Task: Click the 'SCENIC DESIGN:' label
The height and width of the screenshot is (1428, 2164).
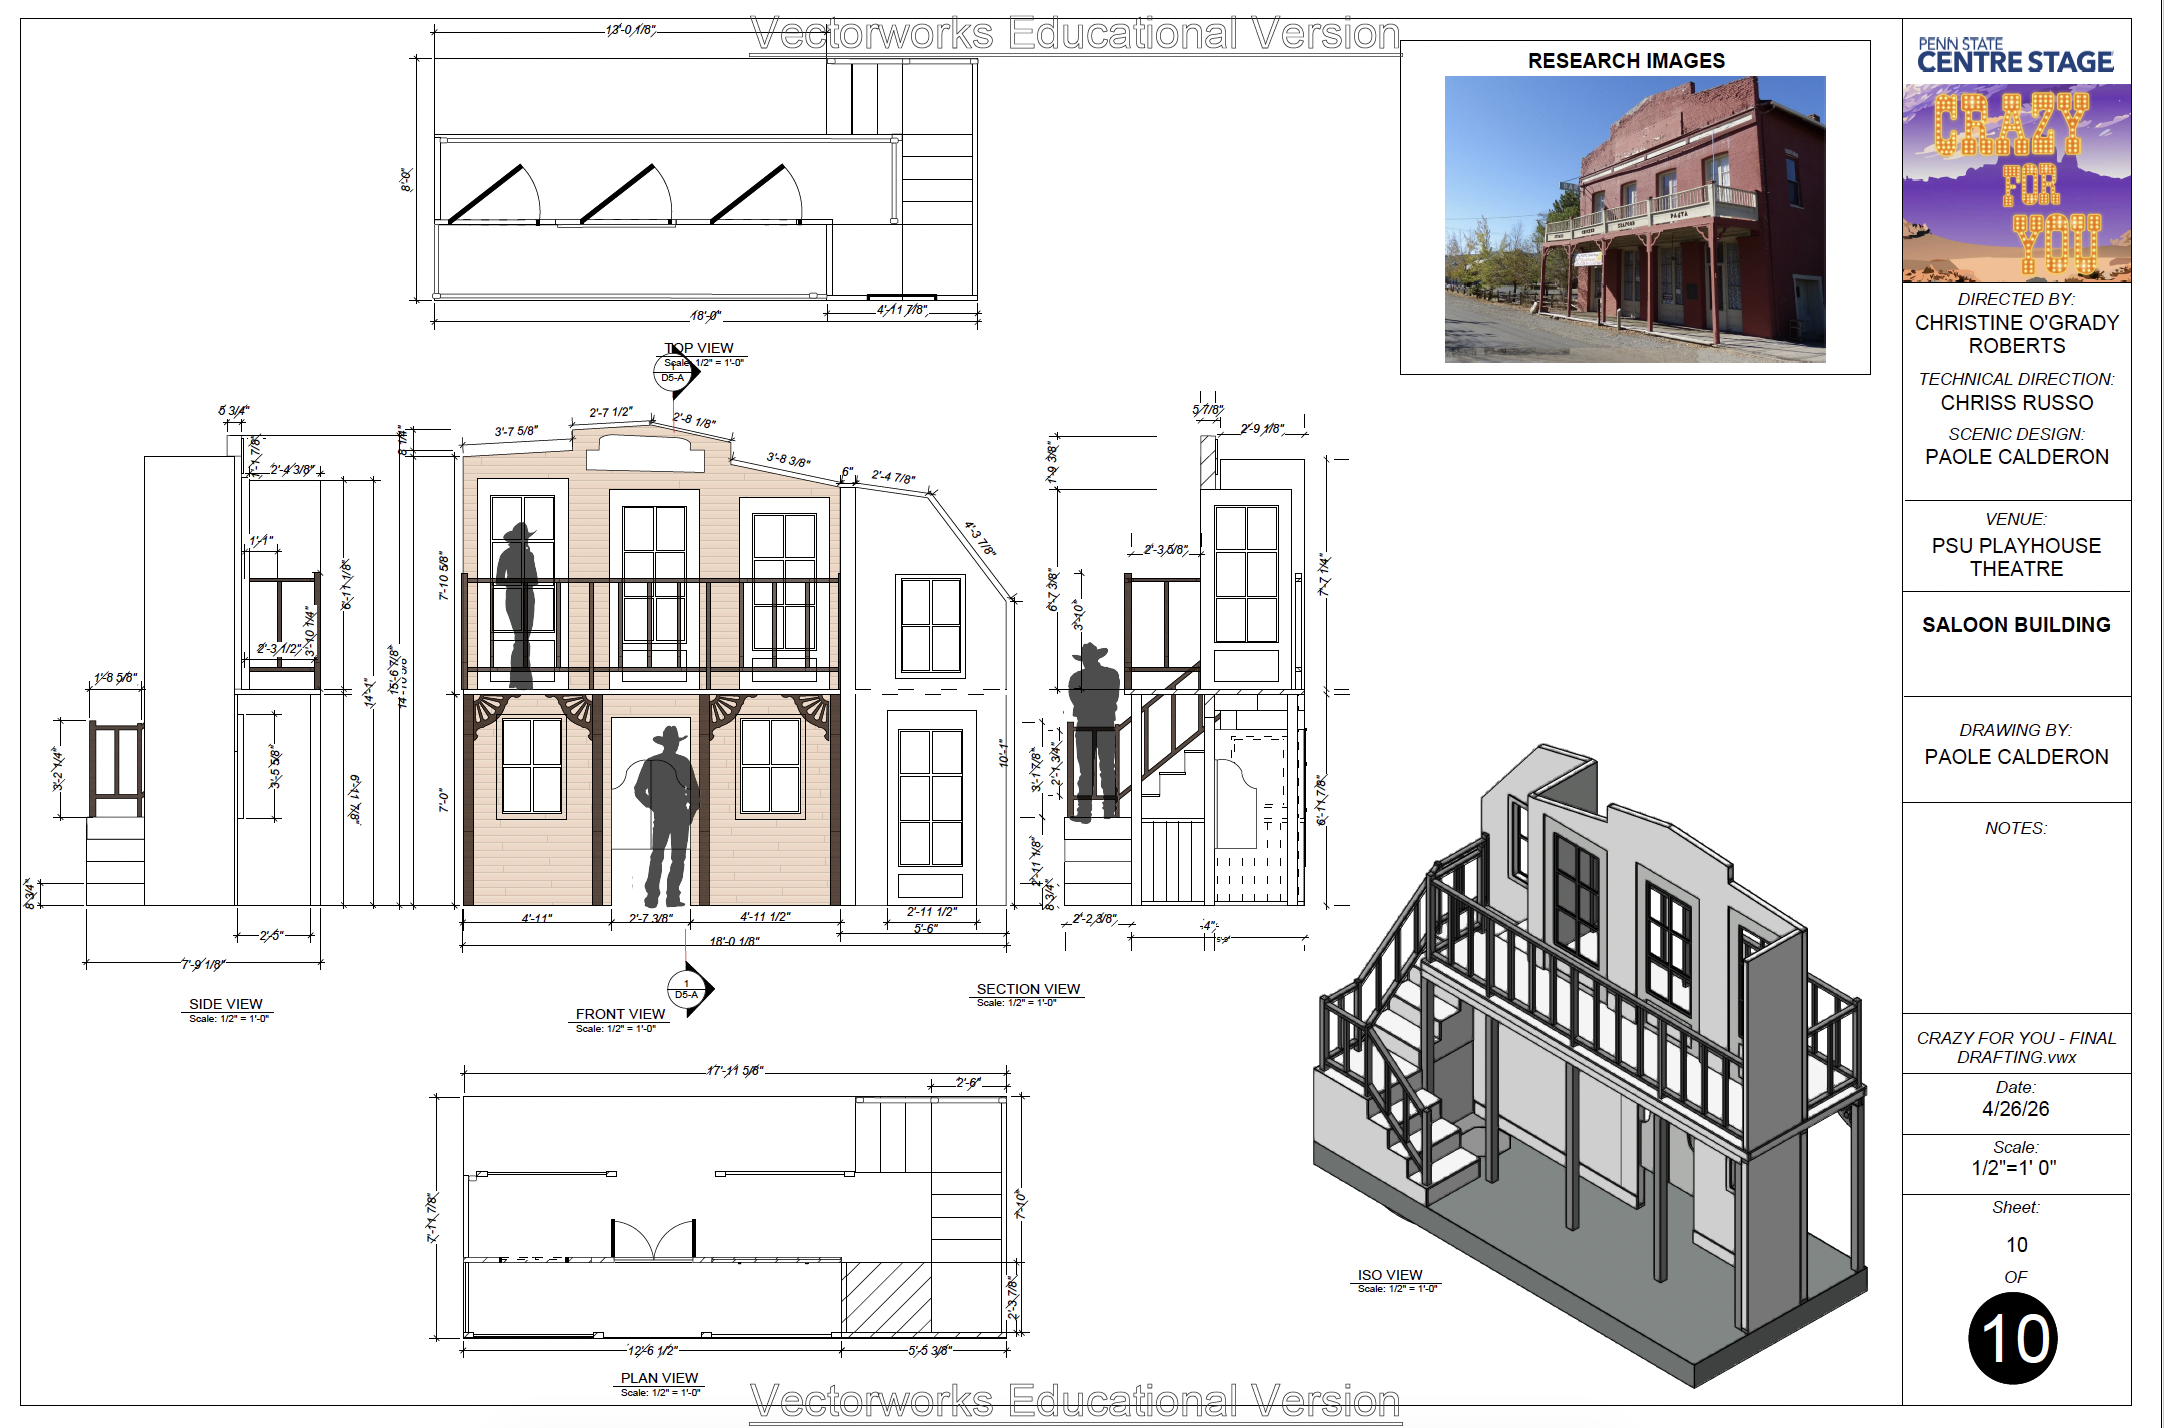Action: point(2016,434)
